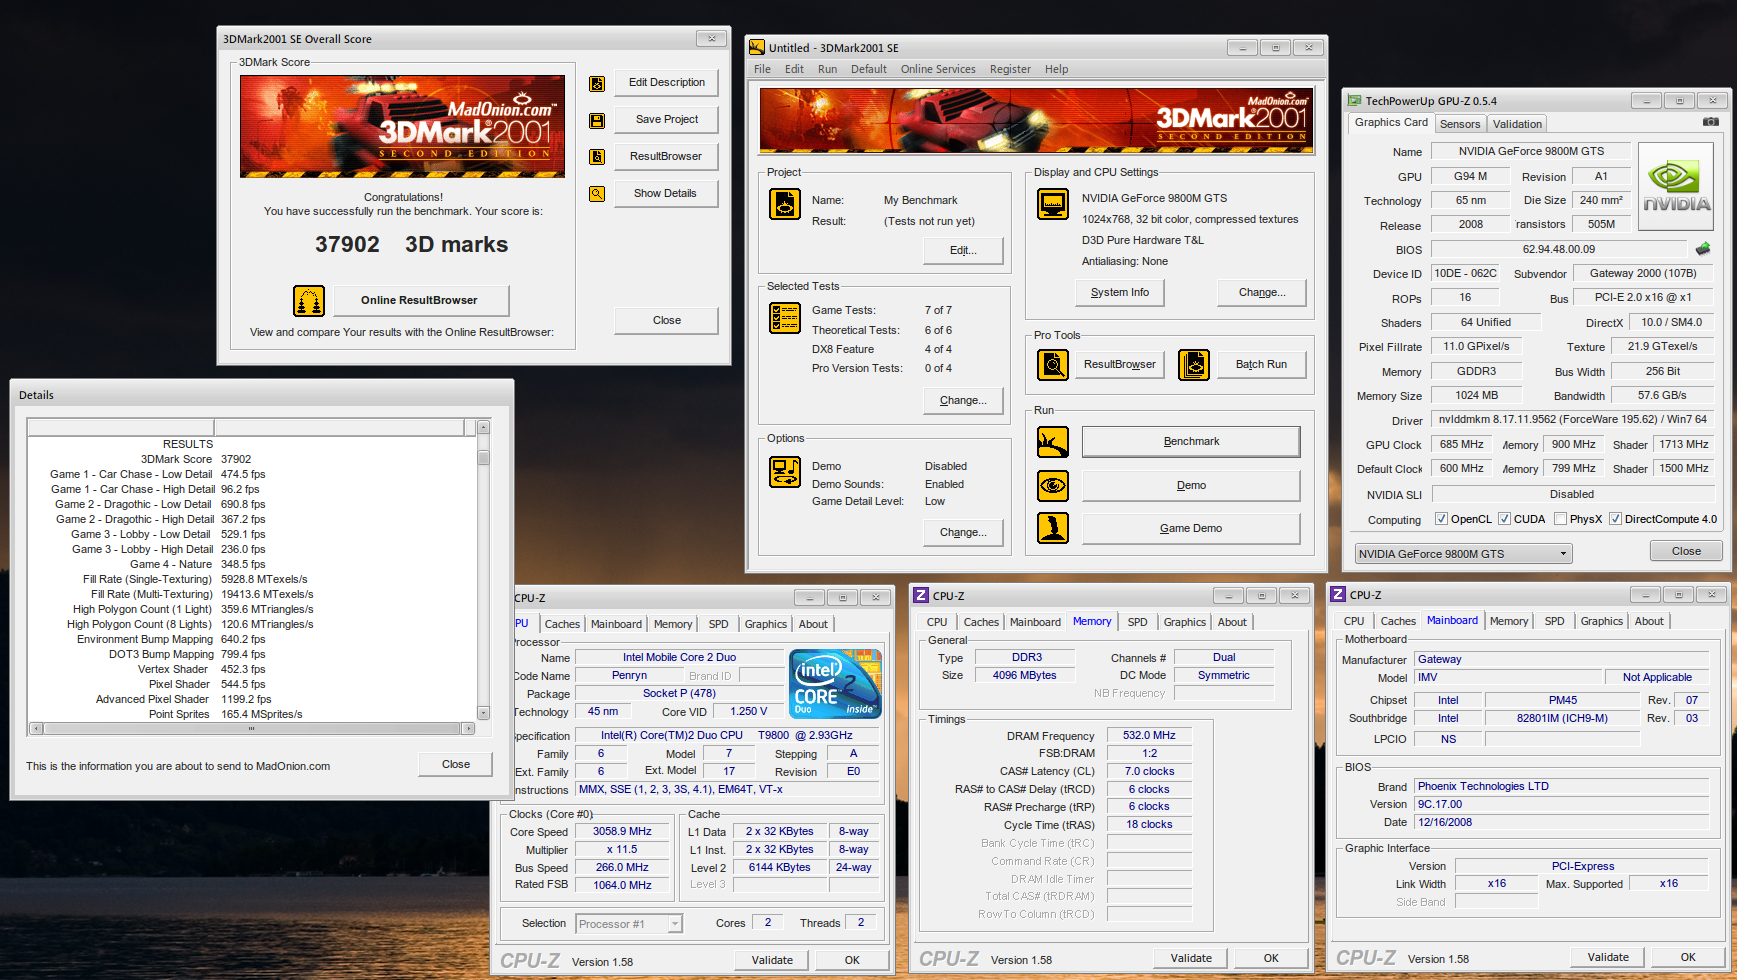Open the Run menu in 3DMark2001
The height and width of the screenshot is (980, 1737).
pos(827,69)
